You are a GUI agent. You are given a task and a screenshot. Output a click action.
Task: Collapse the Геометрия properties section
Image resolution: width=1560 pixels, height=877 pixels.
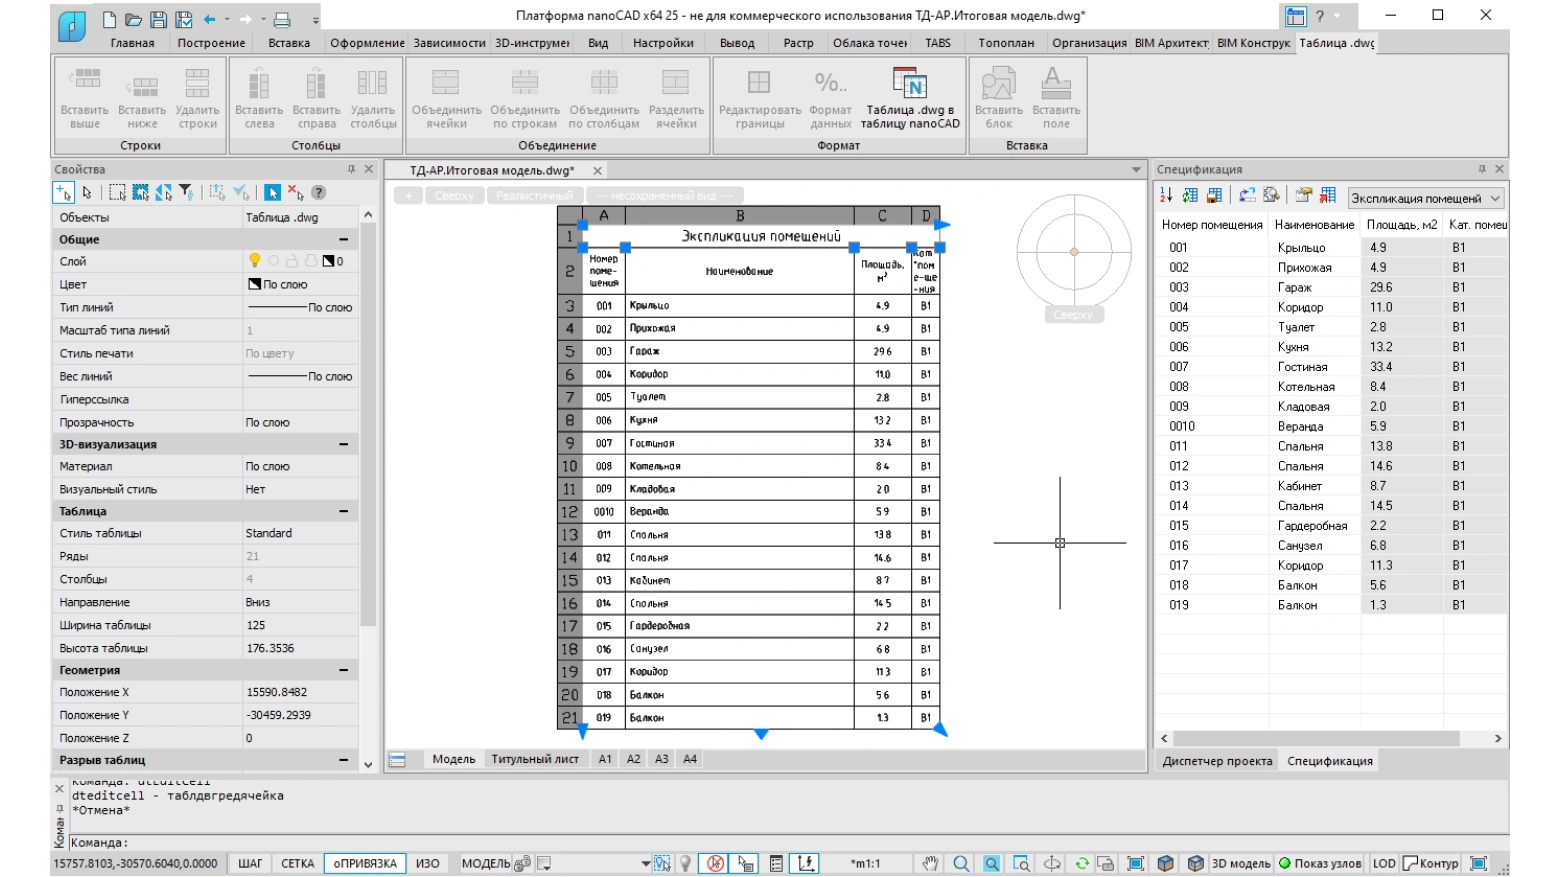coord(343,670)
